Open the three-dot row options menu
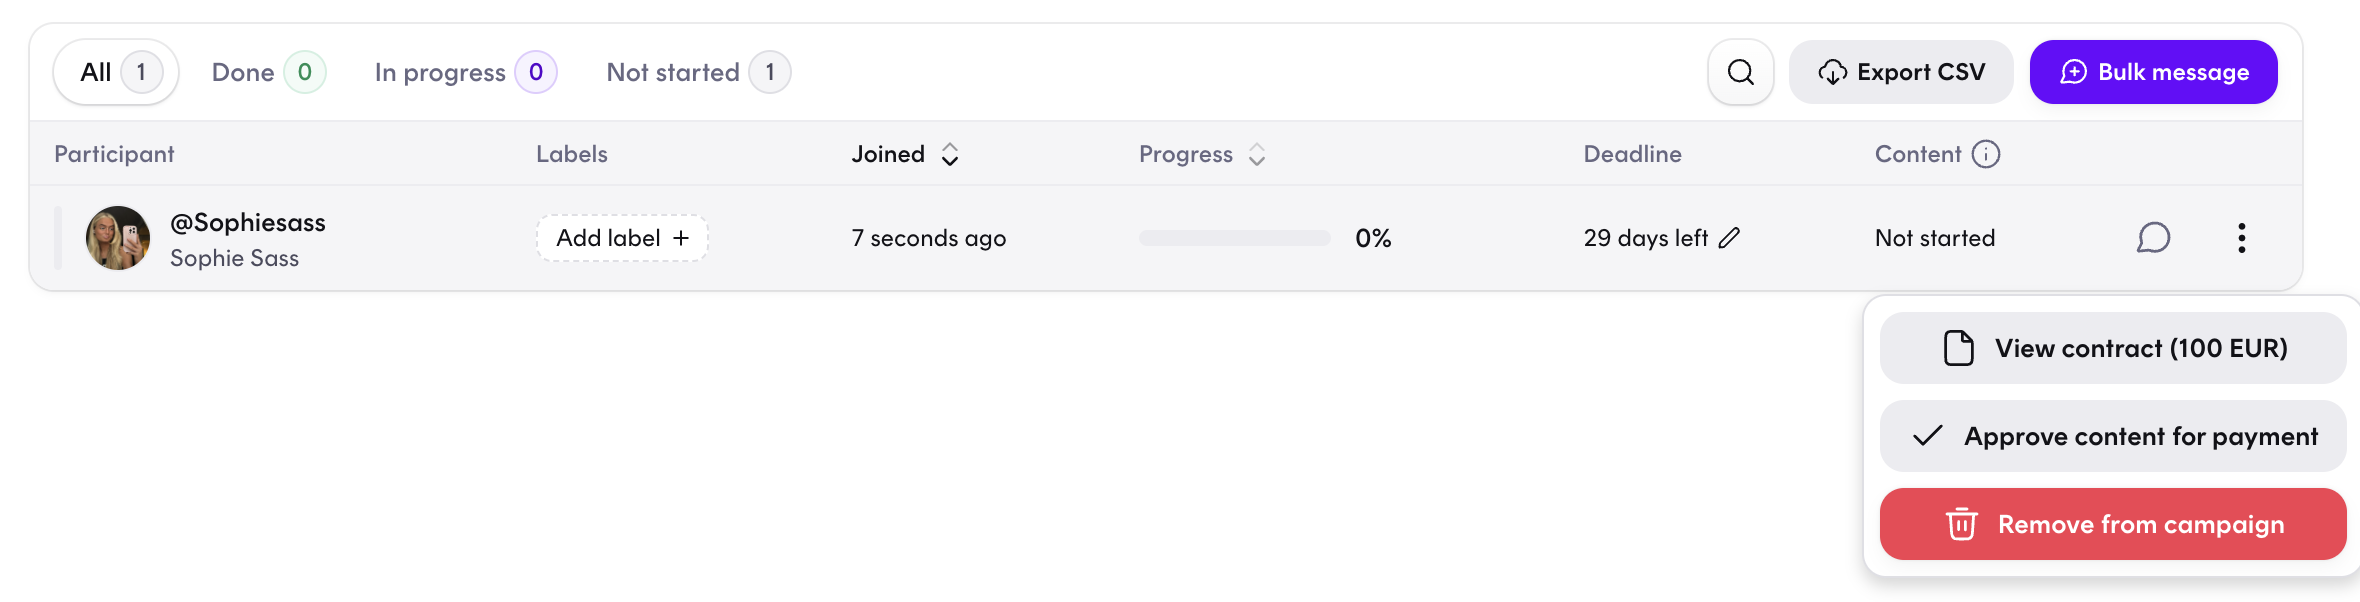The image size is (2360, 602). (x=2241, y=238)
